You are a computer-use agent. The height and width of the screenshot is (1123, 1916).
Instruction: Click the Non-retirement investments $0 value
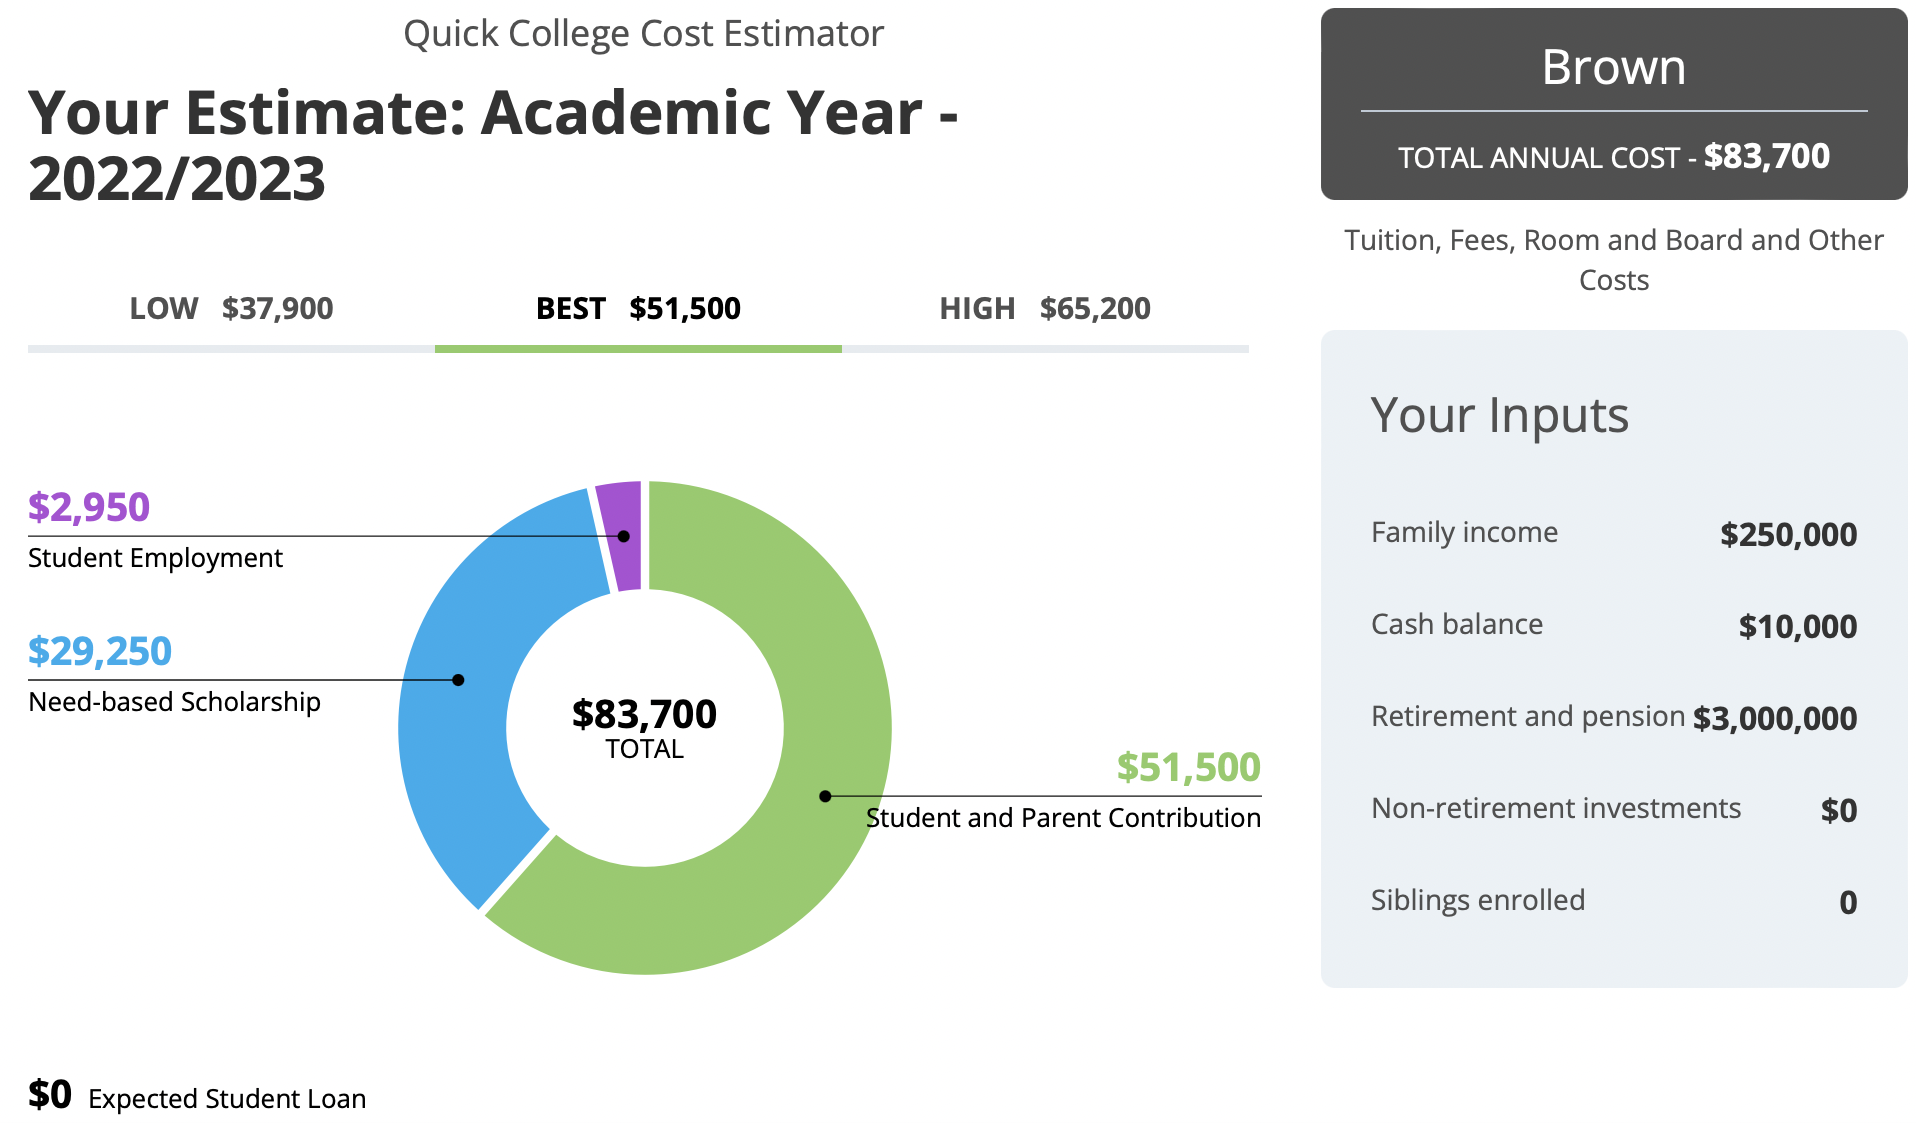tap(1838, 810)
